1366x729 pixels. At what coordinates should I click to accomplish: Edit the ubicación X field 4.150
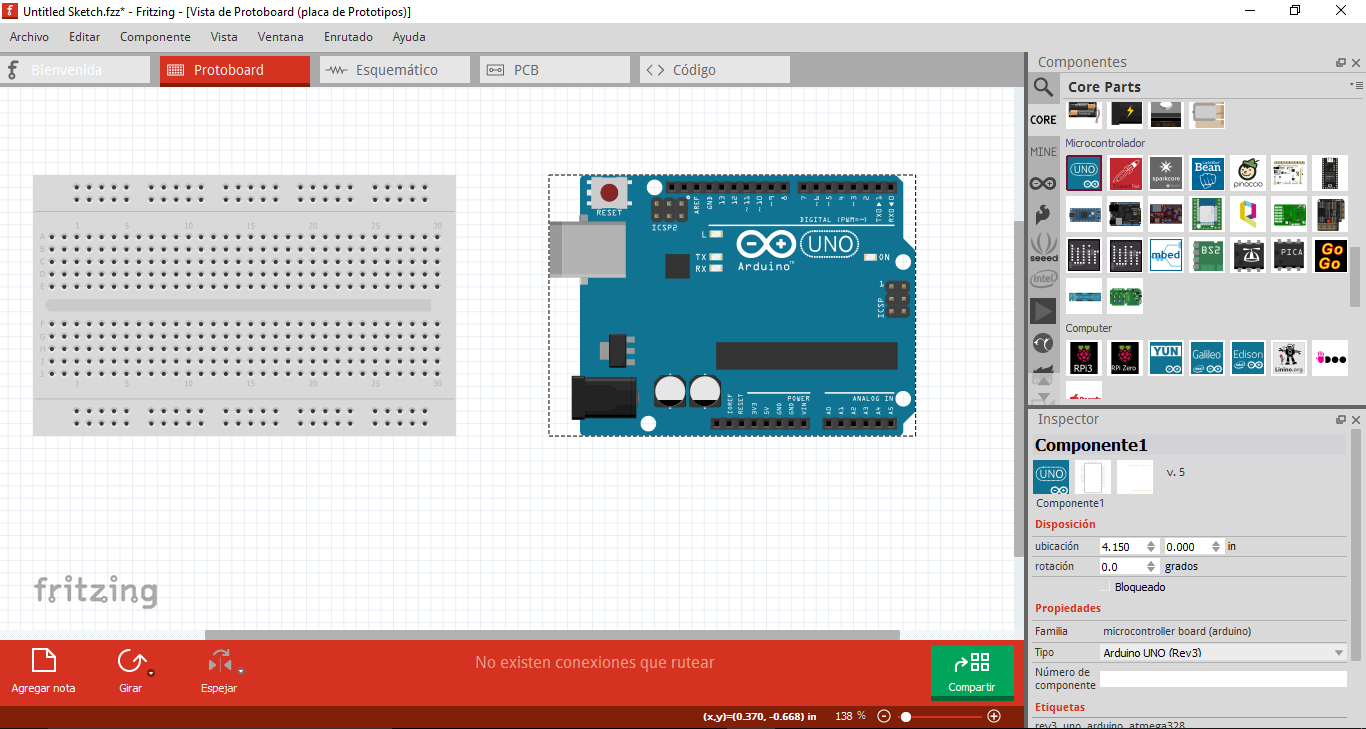coord(1129,547)
